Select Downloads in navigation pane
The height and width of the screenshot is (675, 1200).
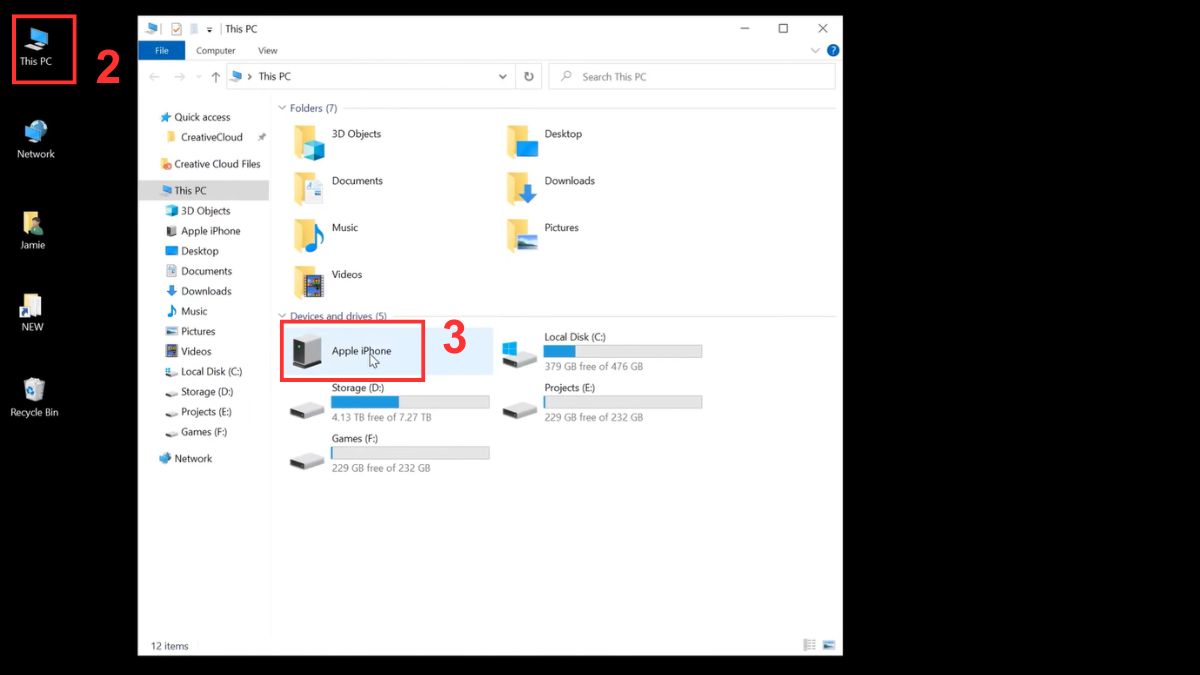pos(205,291)
